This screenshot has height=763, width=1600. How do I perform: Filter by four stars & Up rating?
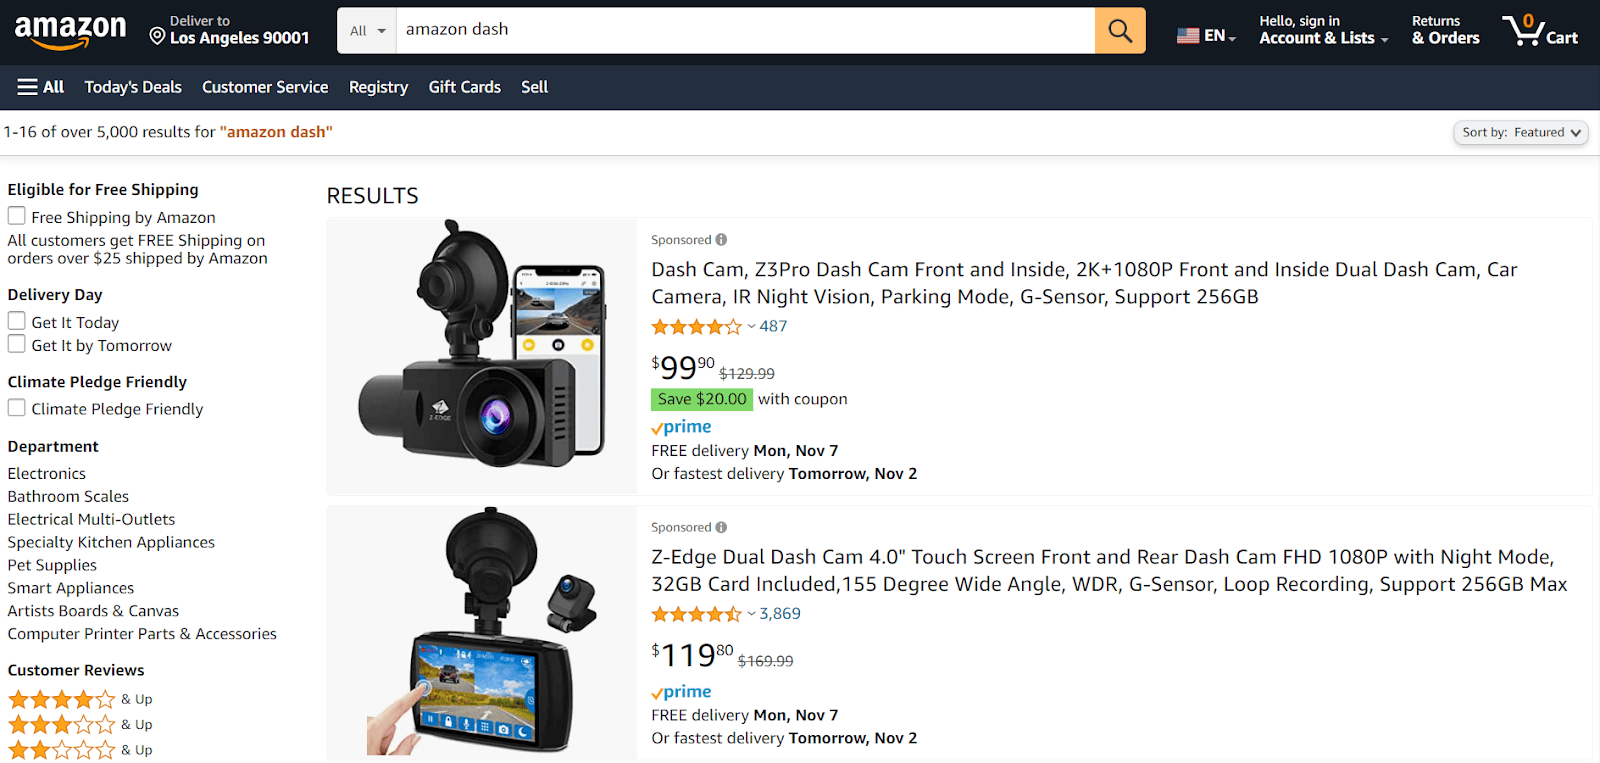80,699
